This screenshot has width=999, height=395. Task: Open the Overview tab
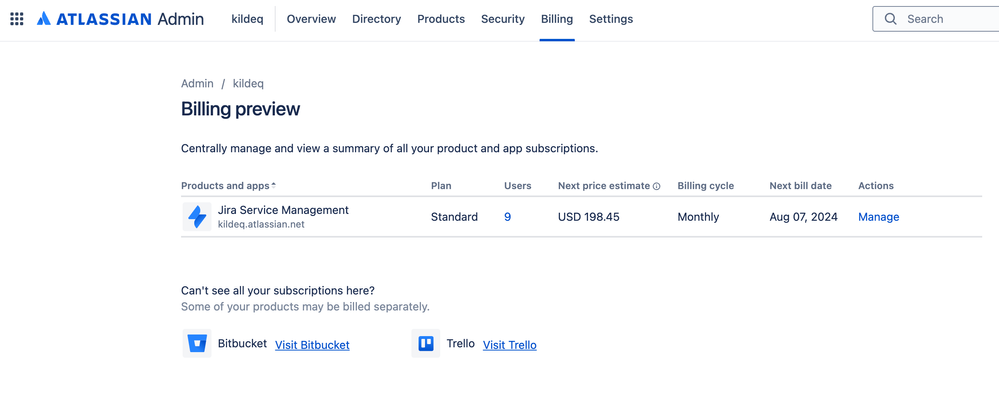311,19
